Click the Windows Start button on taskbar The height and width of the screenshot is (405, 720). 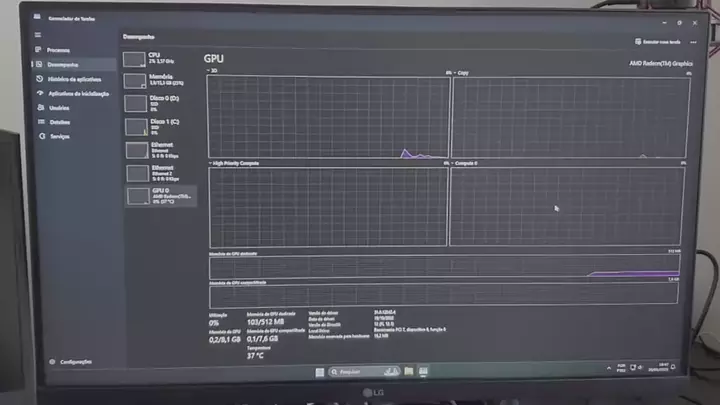(320, 371)
